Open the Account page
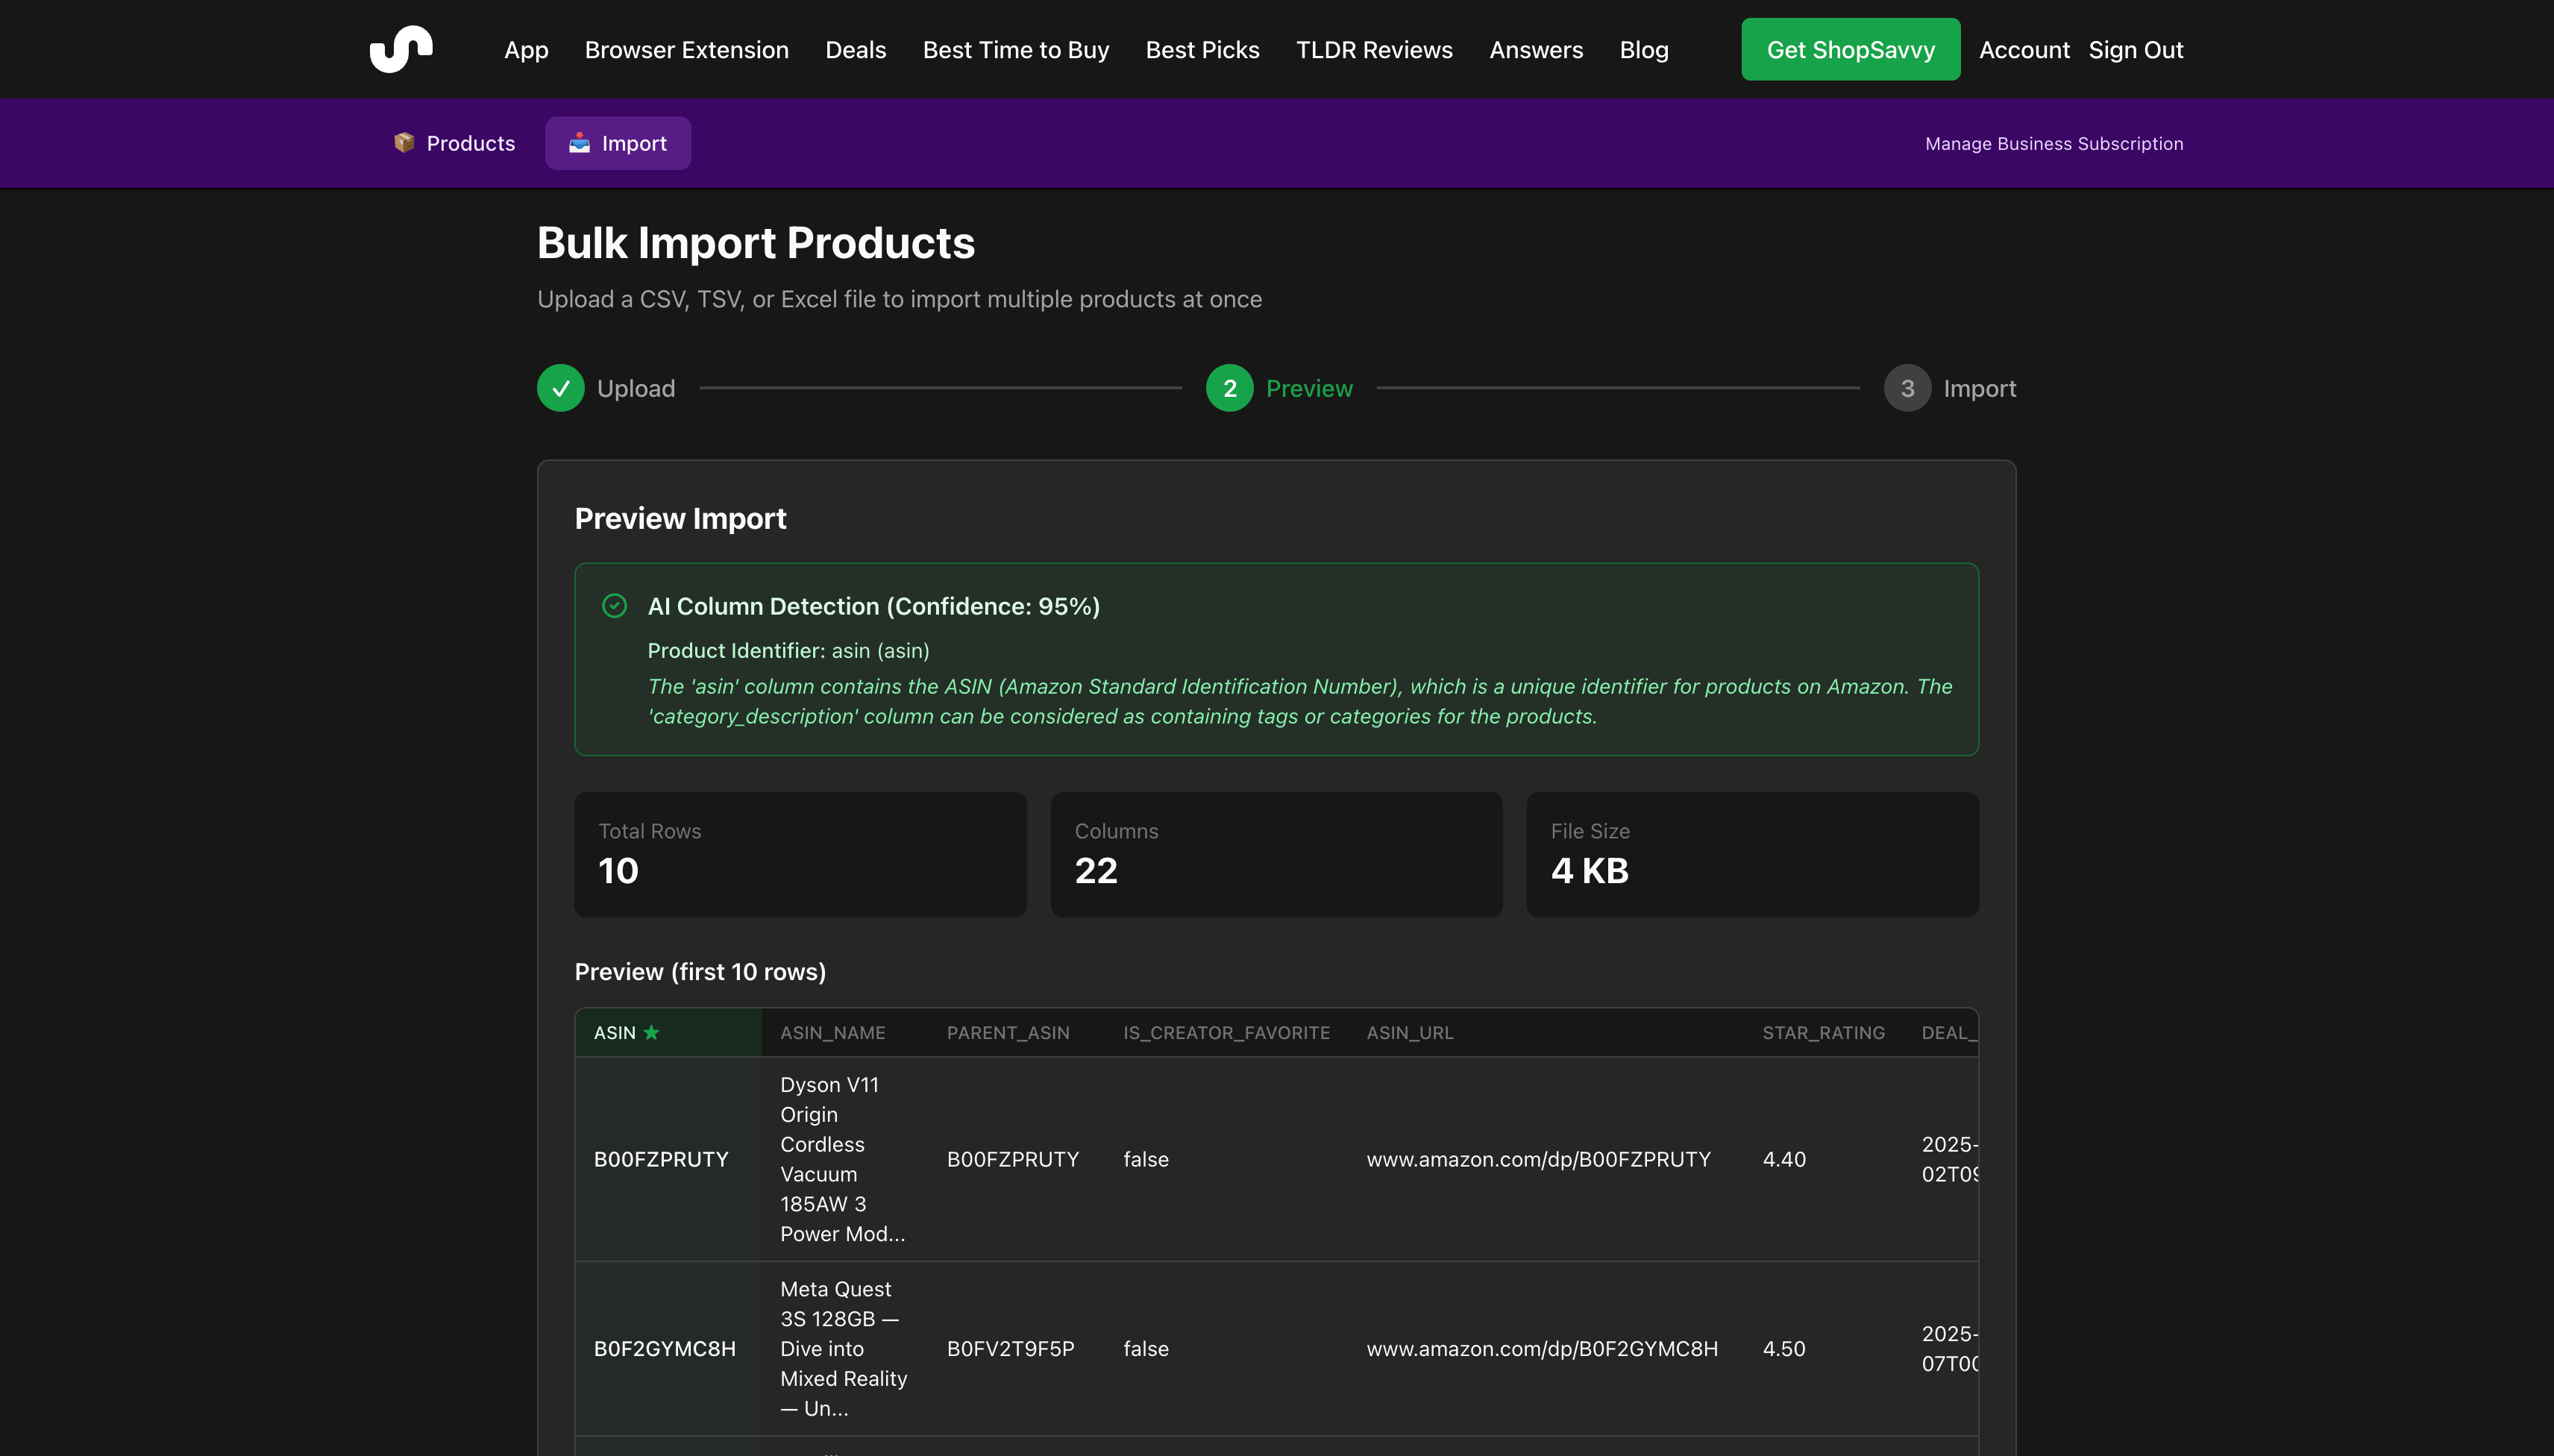This screenshot has width=2554, height=1456. pos(2022,49)
